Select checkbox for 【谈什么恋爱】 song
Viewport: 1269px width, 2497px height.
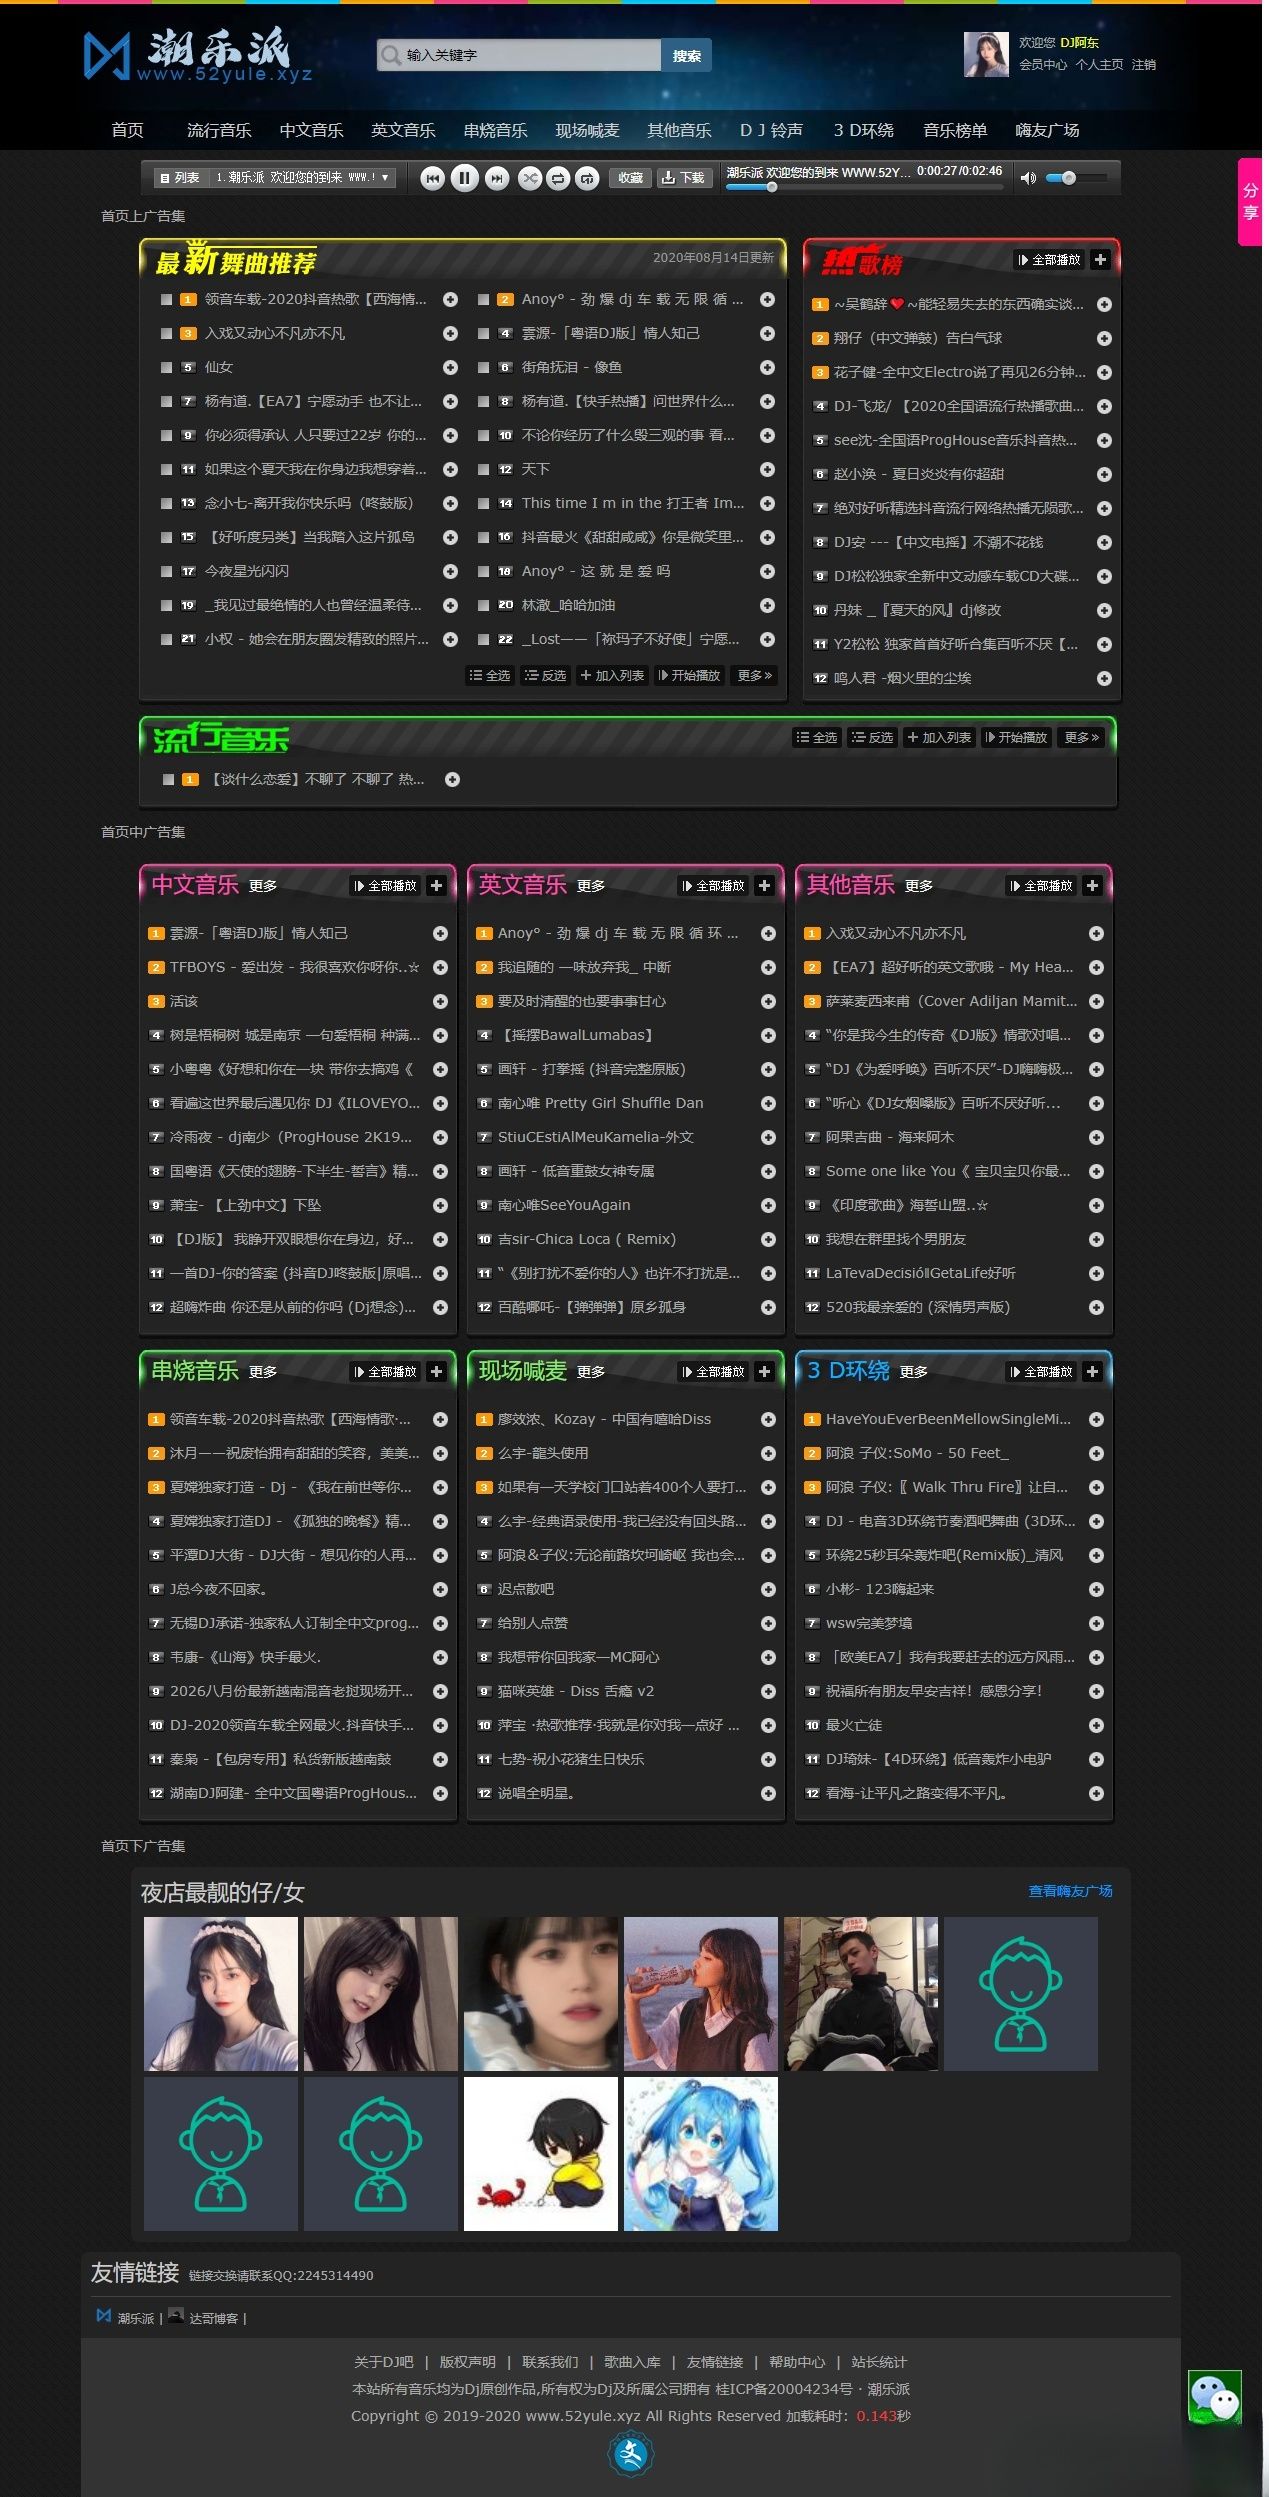pyautogui.click(x=168, y=780)
